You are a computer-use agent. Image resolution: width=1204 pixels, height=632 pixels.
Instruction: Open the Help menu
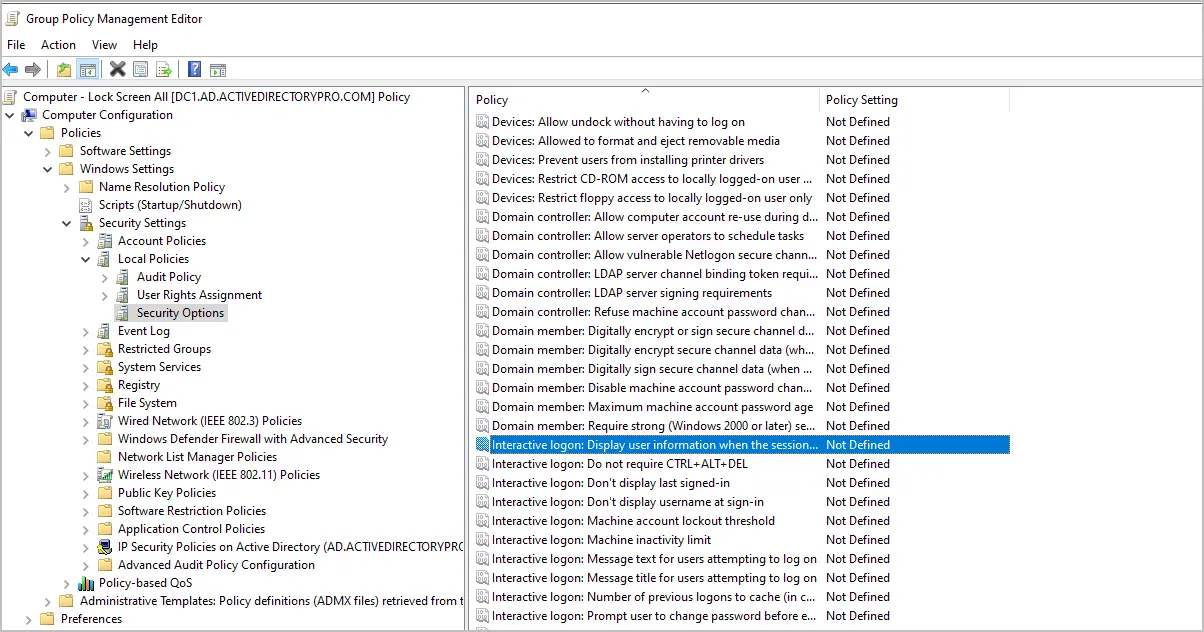click(x=145, y=45)
